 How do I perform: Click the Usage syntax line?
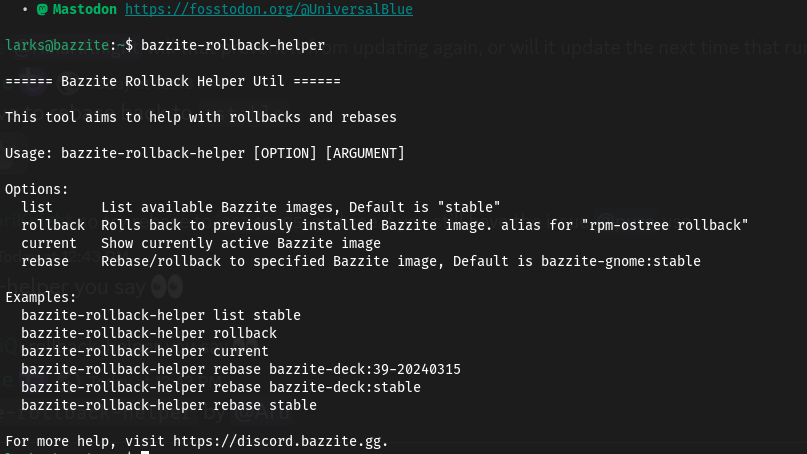(x=205, y=153)
